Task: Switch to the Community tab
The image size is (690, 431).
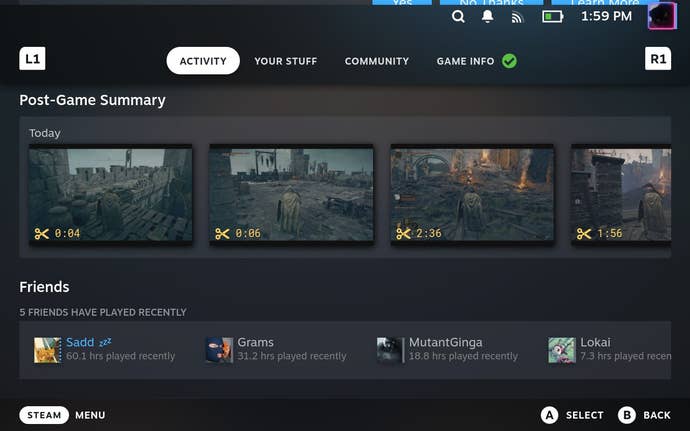Action: click(377, 61)
